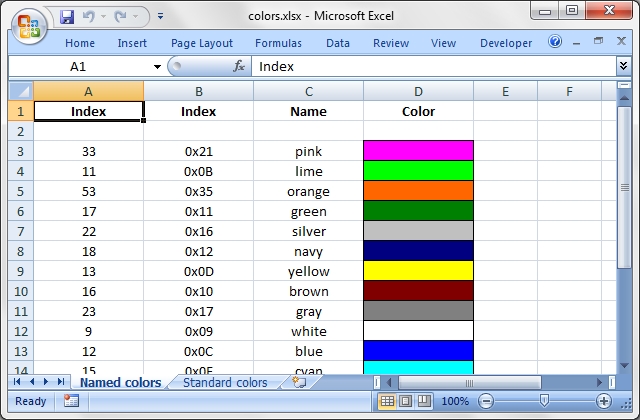
Task: Insert a new worksheet tab
Action: [x=299, y=382]
